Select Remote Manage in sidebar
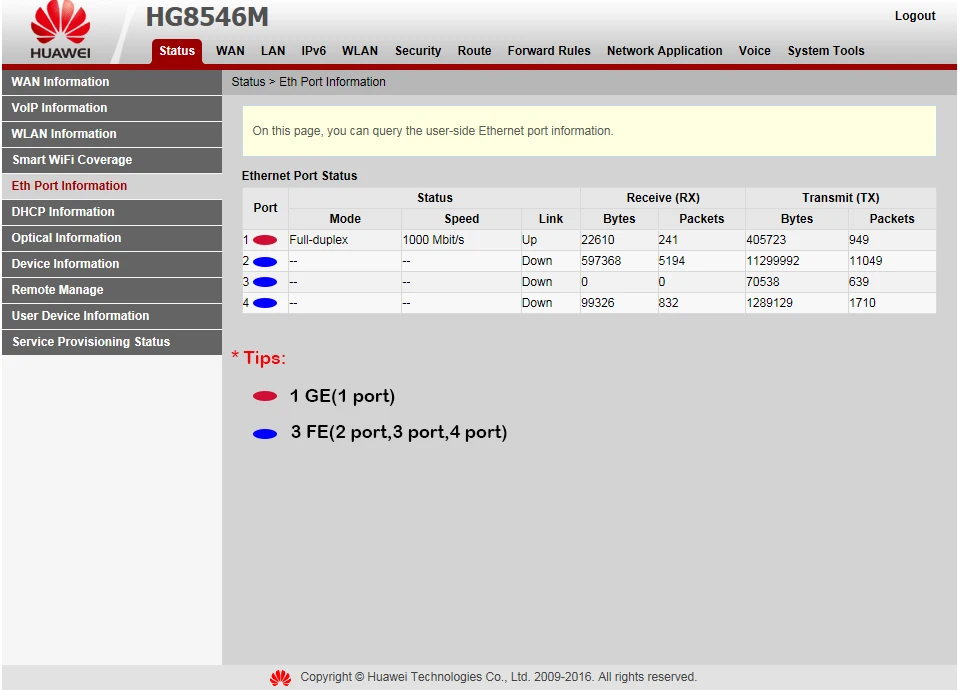This screenshot has width=959, height=690. click(x=112, y=290)
